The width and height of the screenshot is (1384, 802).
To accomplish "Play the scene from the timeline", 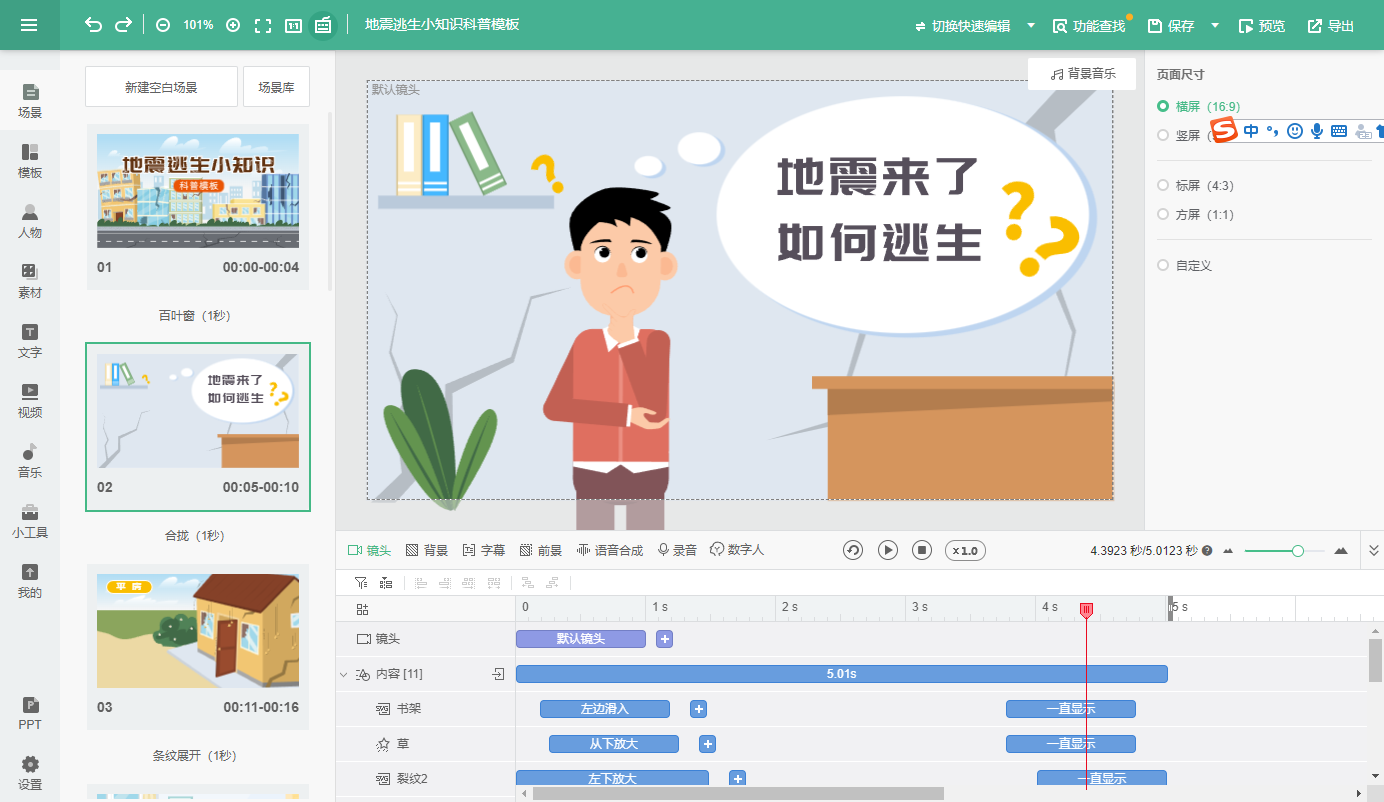I will tap(888, 550).
